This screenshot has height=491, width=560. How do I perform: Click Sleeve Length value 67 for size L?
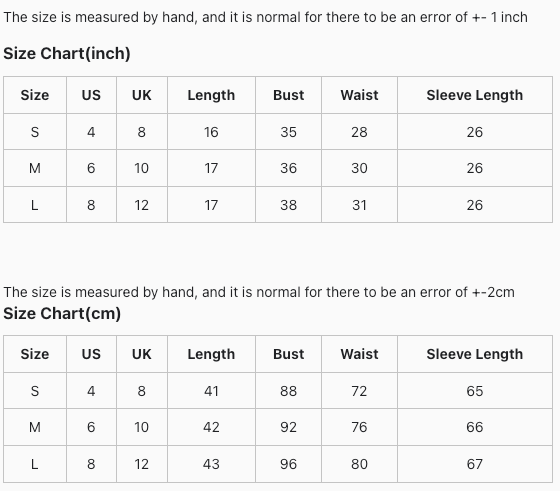475,464
